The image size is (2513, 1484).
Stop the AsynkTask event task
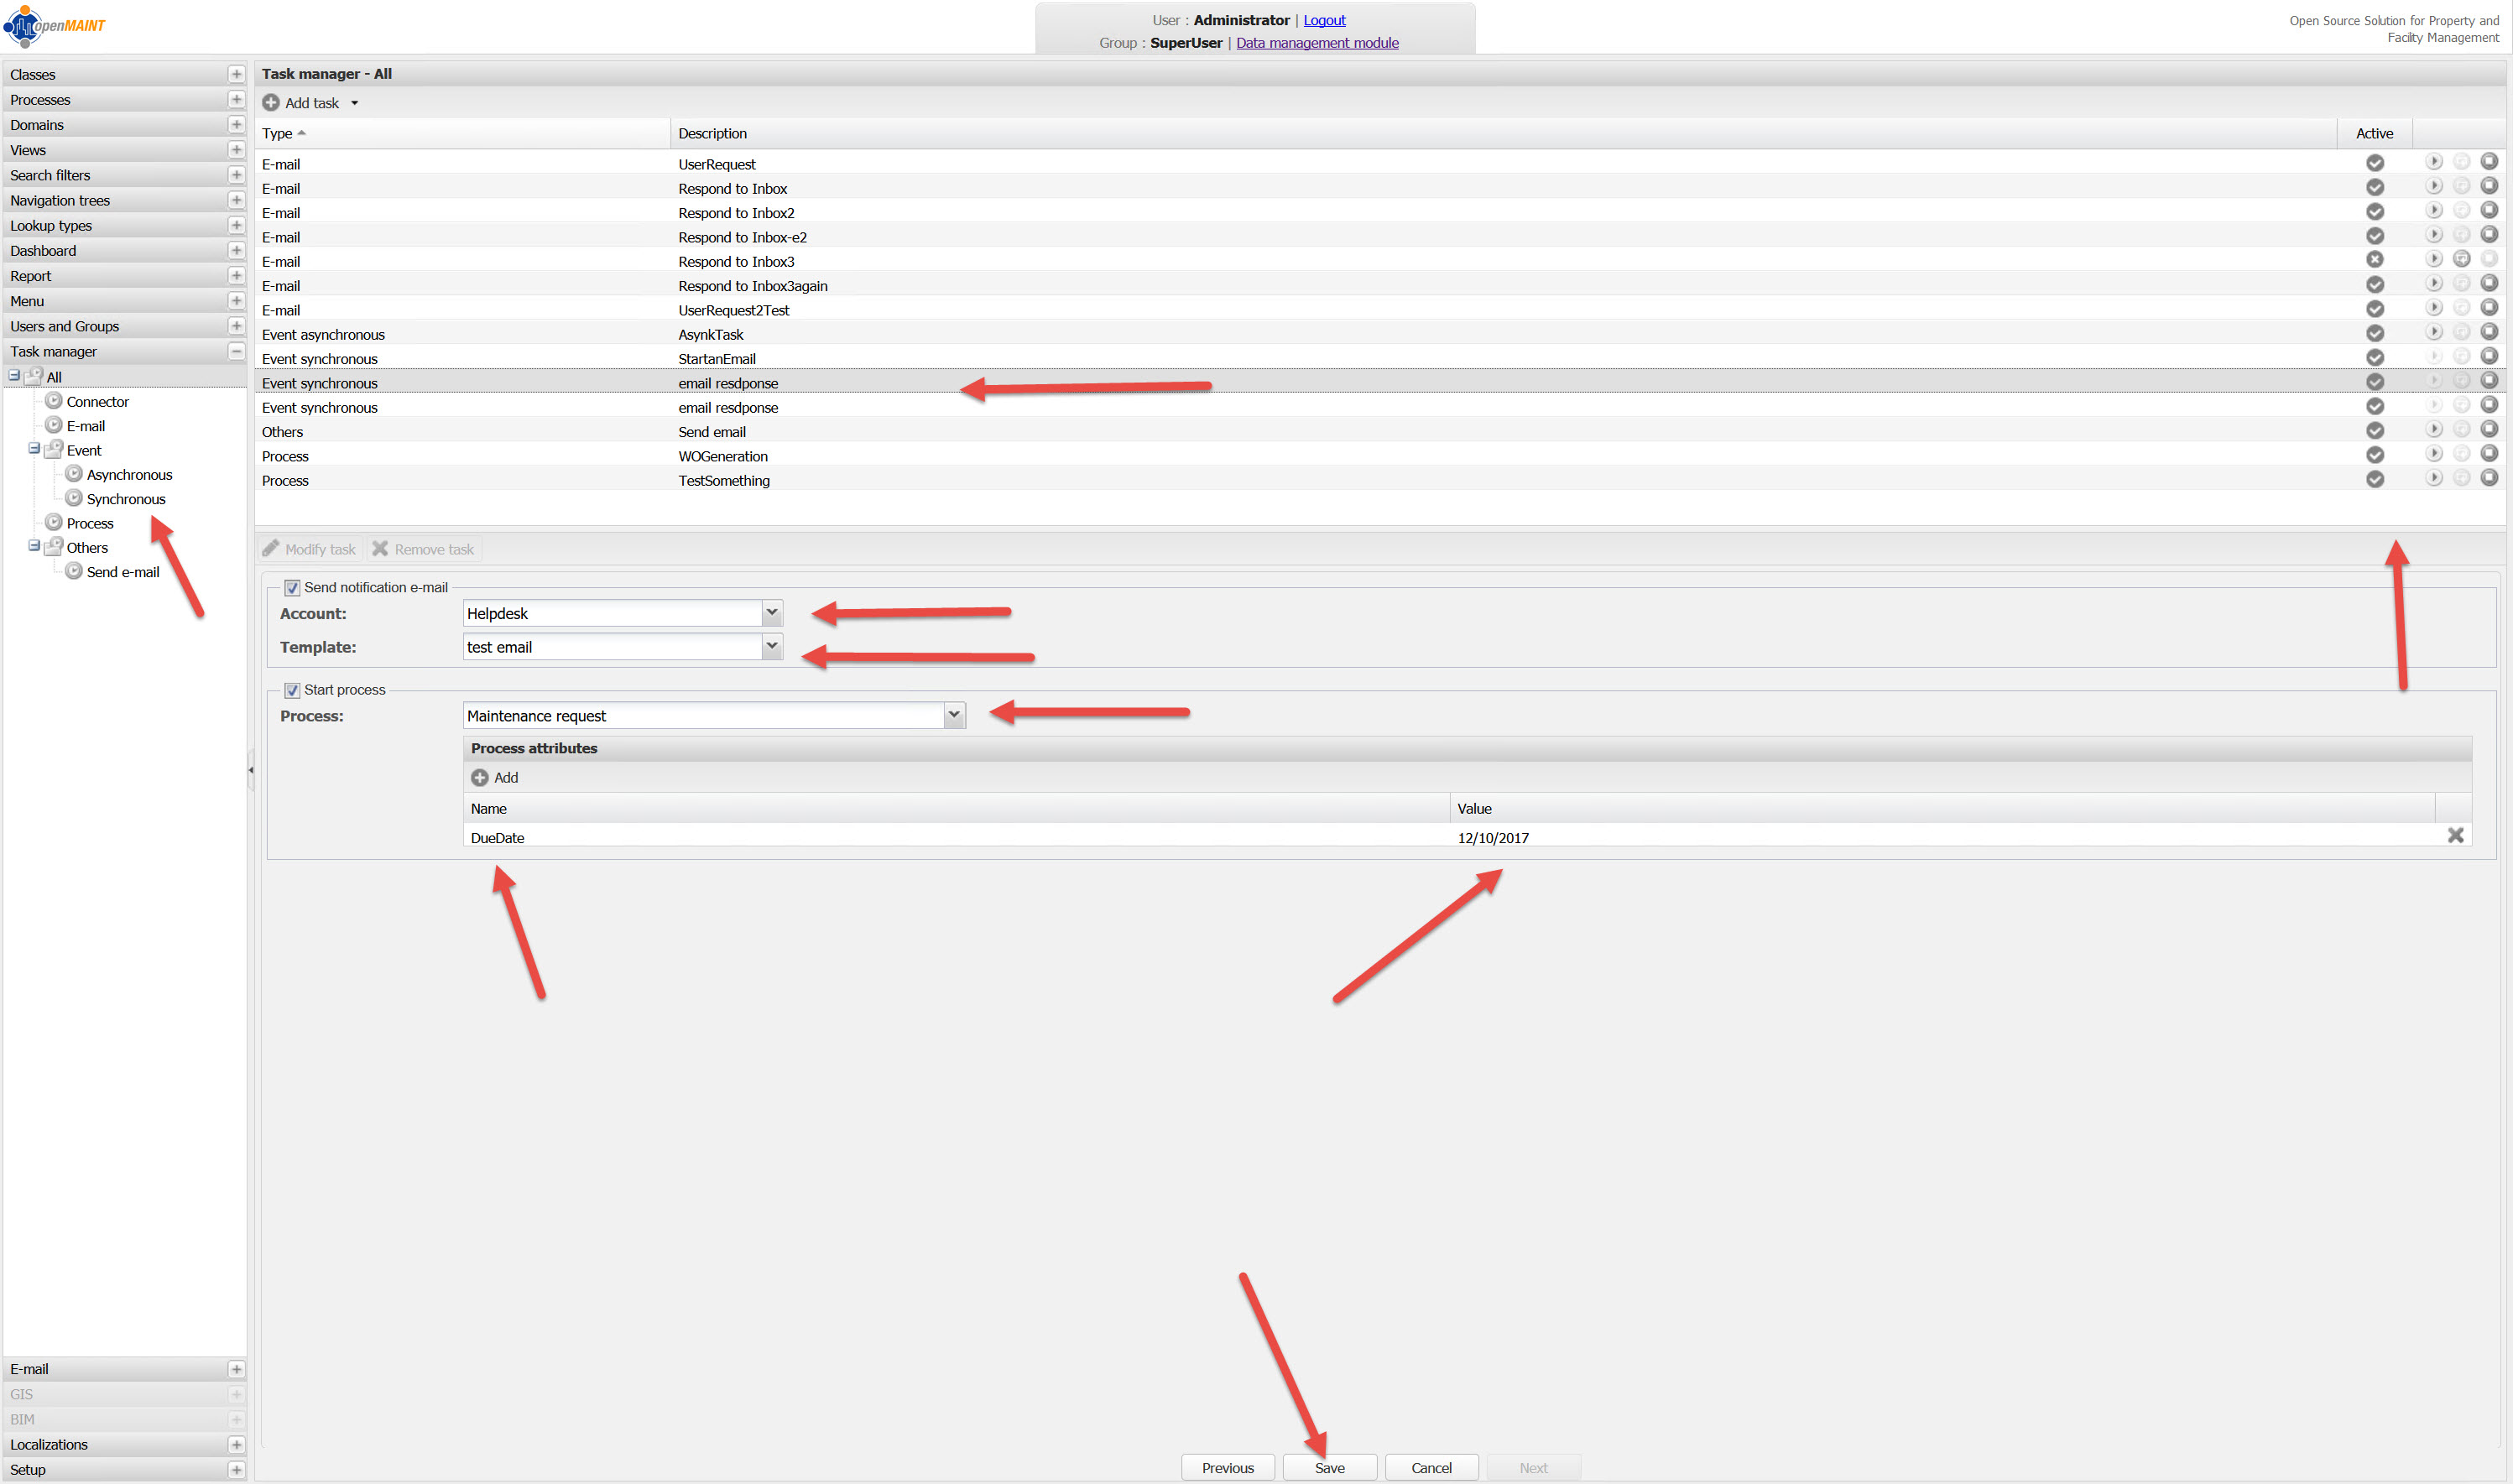click(x=2489, y=332)
